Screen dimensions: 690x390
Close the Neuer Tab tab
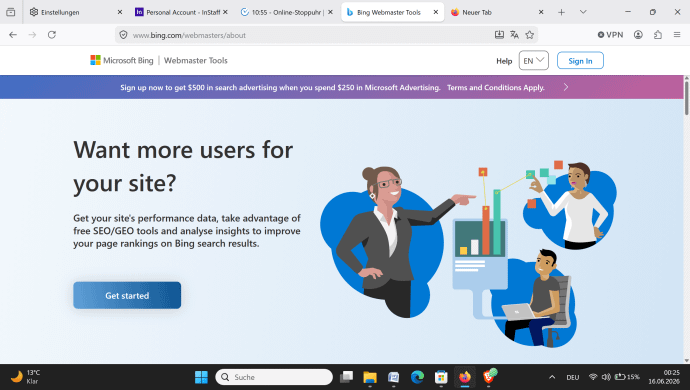pos(541,12)
